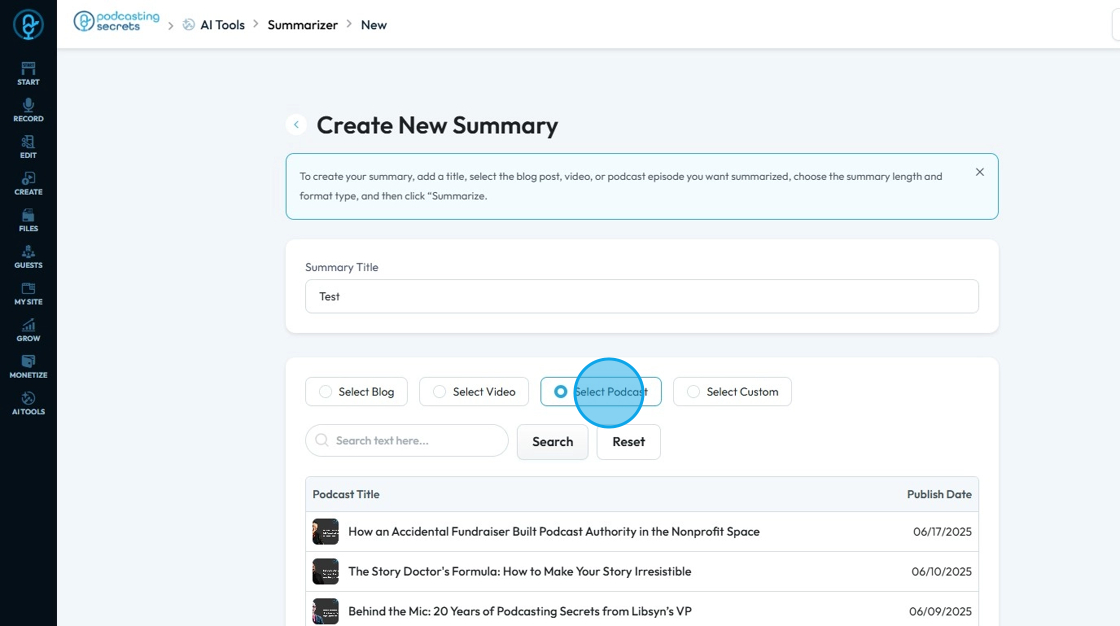Open Files in the sidebar
Screen dimensions: 1120x626
coord(28,219)
